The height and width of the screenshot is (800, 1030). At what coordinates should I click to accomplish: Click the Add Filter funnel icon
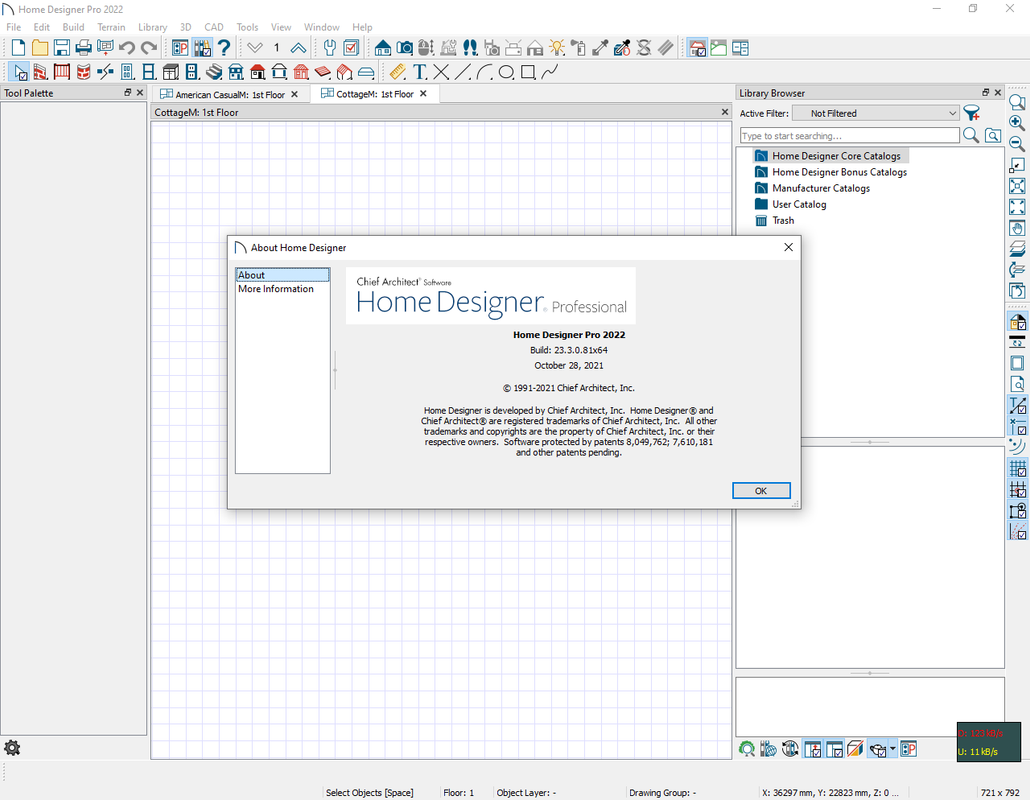(x=972, y=113)
